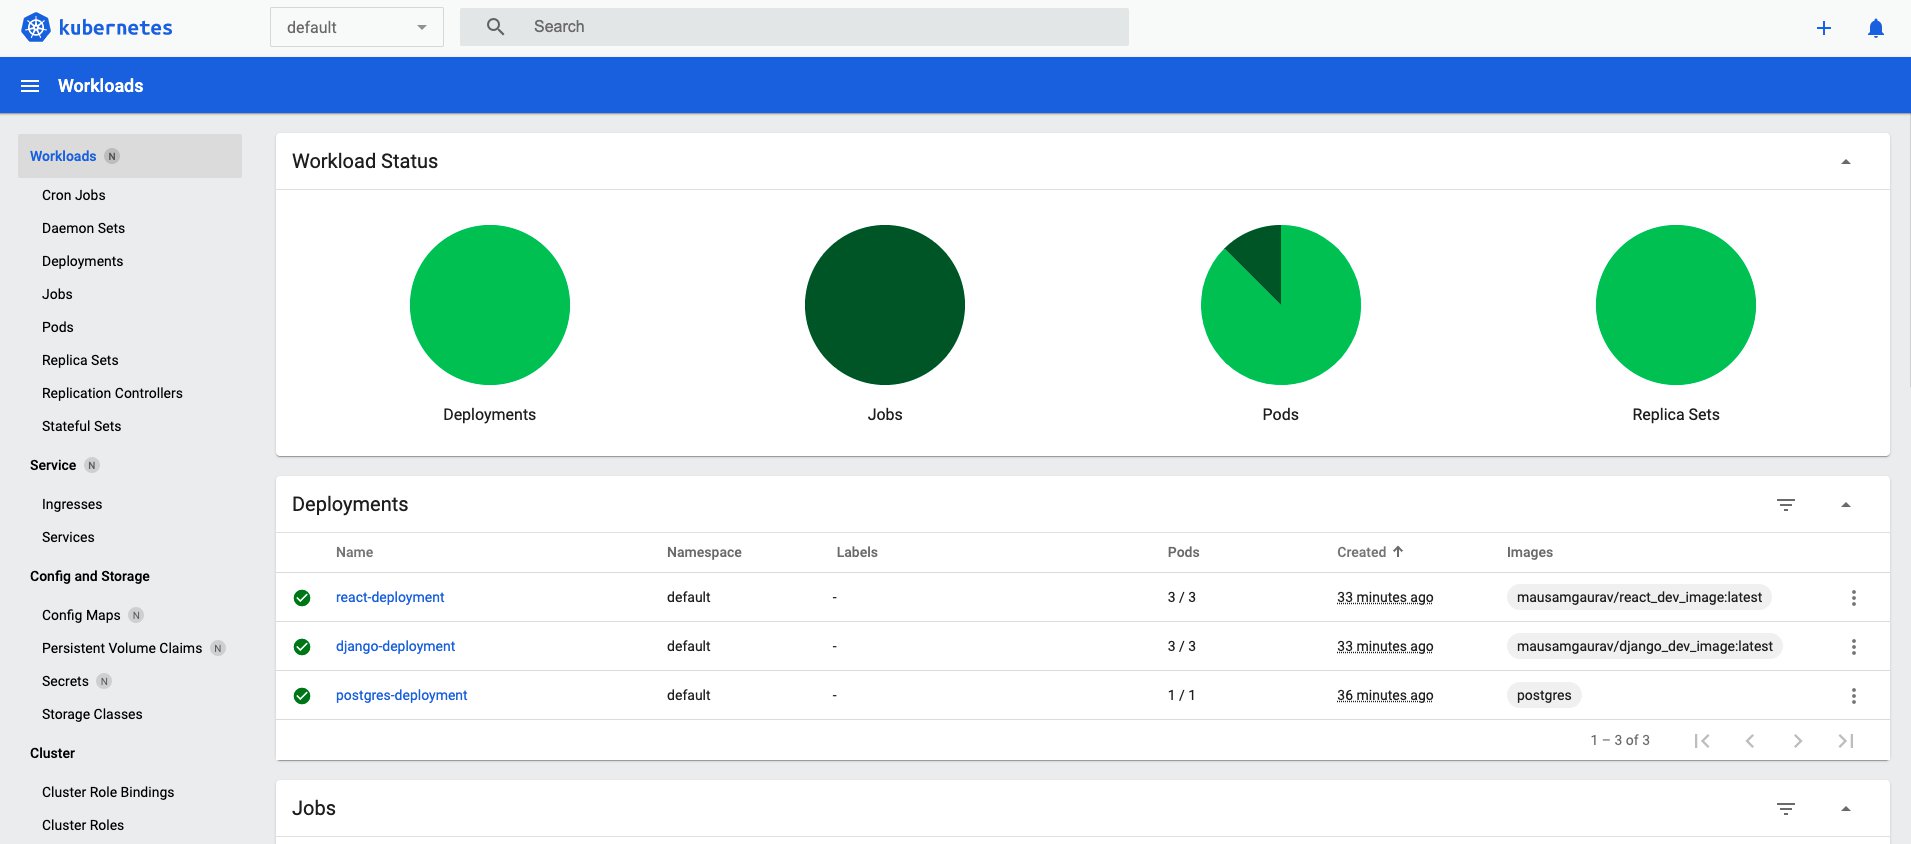The width and height of the screenshot is (1911, 844).
Task: Collapse the Jobs card
Action: tap(1845, 809)
